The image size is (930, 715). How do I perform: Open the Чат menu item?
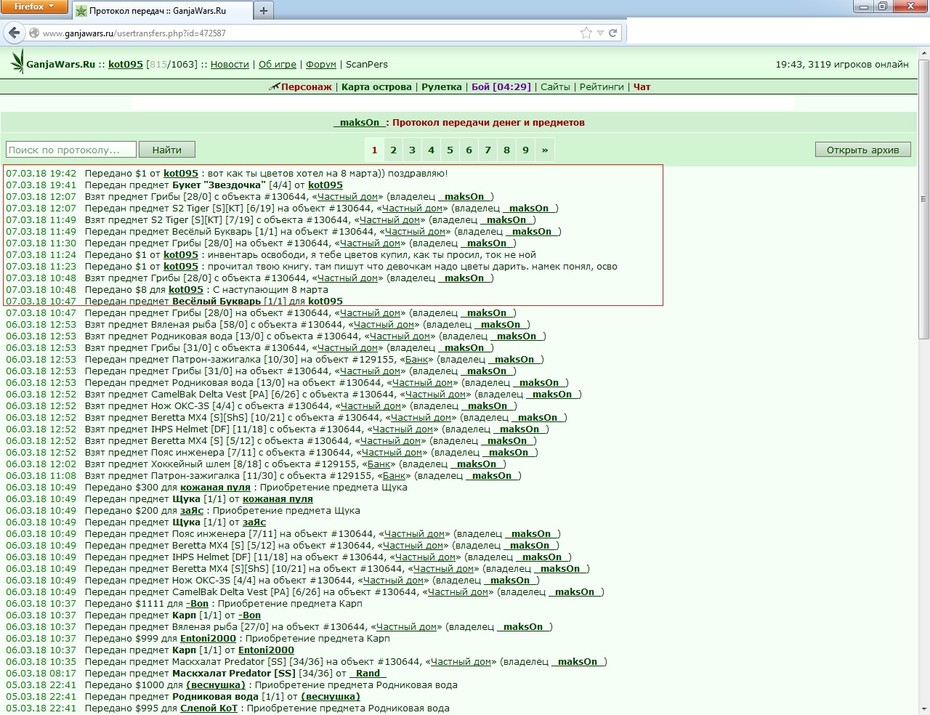pos(642,87)
